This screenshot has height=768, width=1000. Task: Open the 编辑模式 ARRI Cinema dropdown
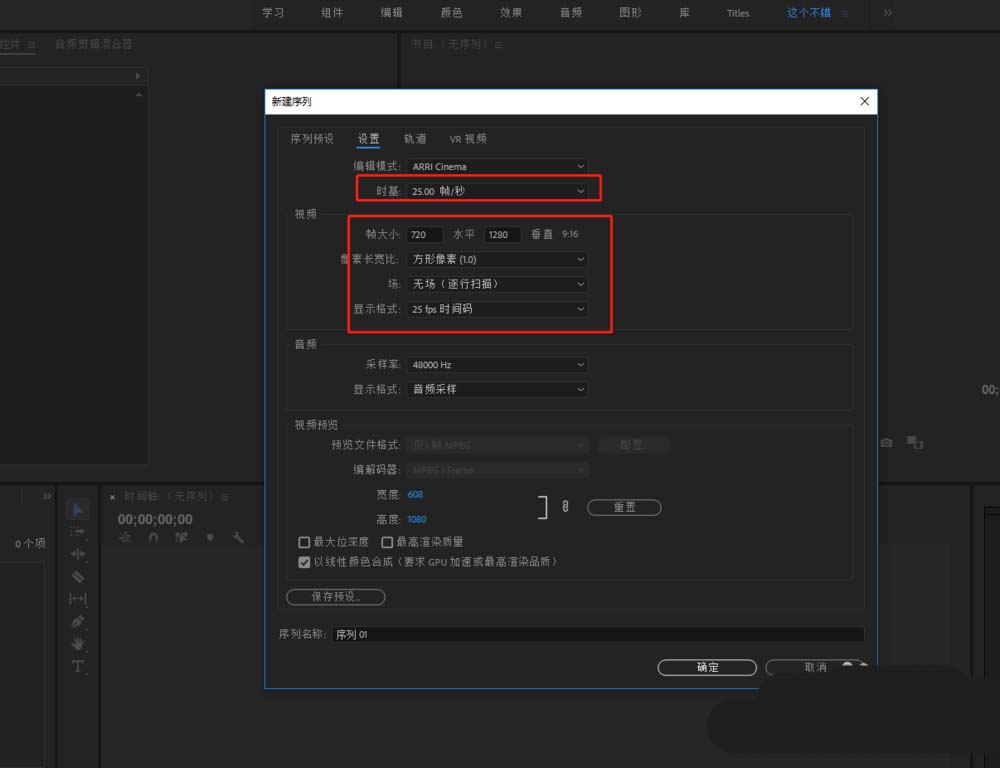point(497,166)
